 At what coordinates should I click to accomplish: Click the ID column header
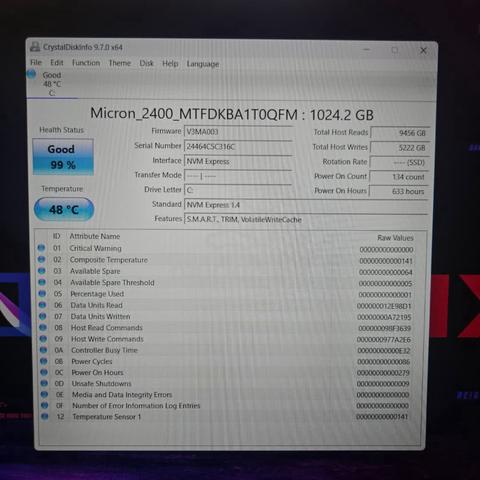(x=56, y=236)
